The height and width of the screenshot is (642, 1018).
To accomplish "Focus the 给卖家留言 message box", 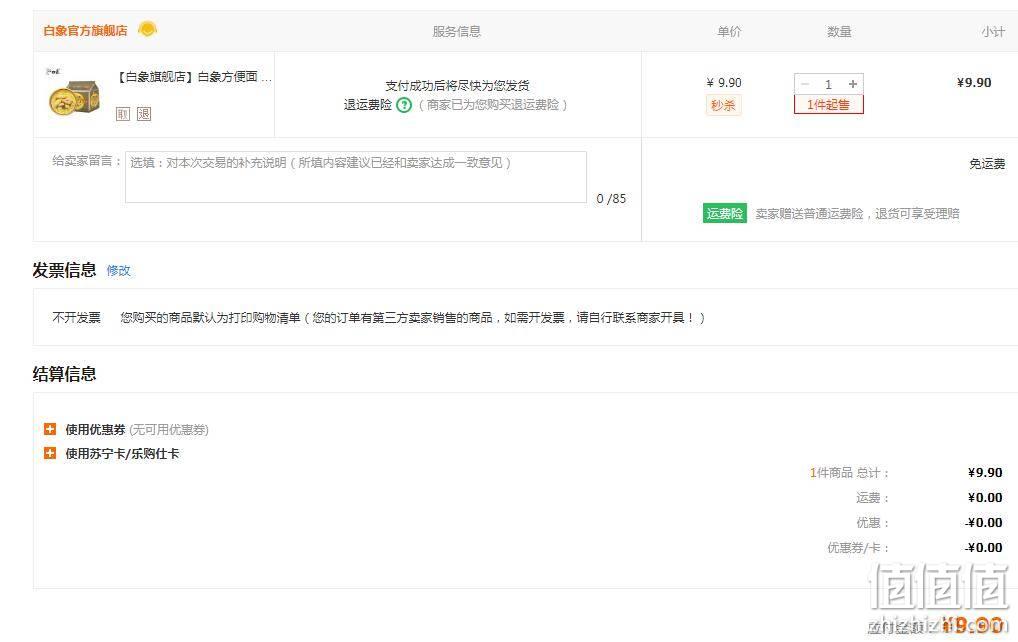I will click(x=356, y=177).
